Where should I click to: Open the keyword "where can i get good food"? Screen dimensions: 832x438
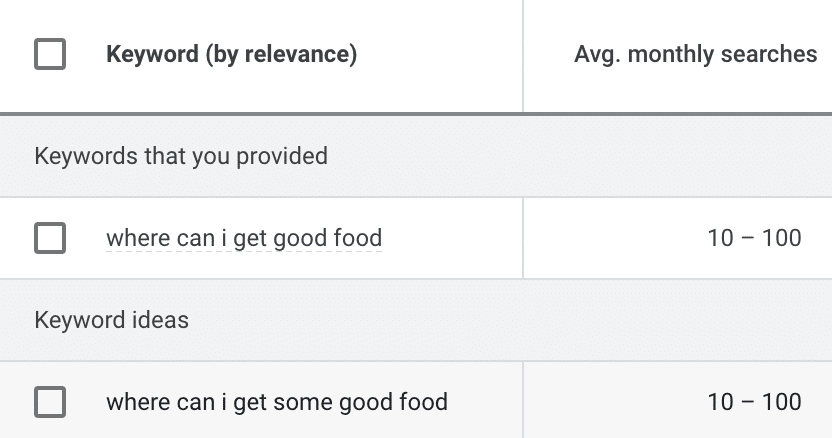pyautogui.click(x=244, y=238)
